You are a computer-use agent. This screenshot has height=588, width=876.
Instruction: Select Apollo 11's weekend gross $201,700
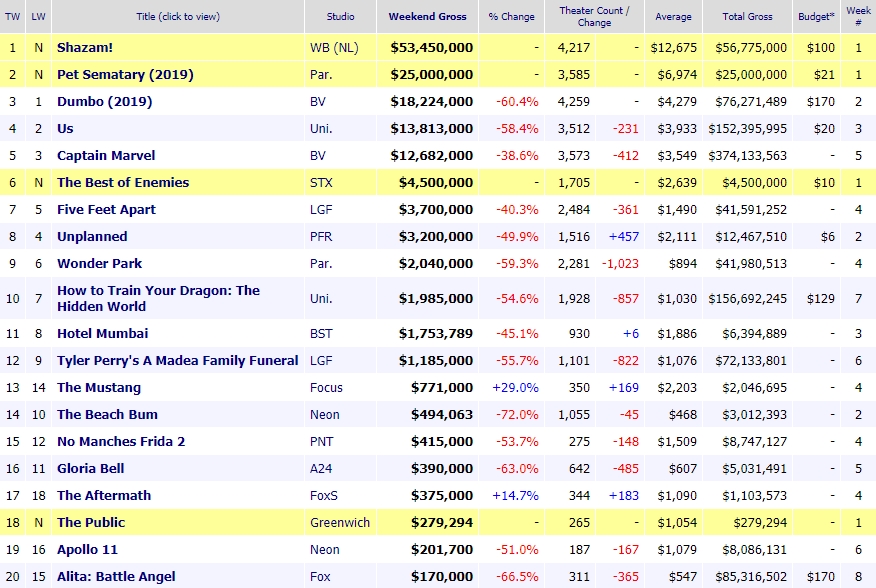pyautogui.click(x=442, y=549)
